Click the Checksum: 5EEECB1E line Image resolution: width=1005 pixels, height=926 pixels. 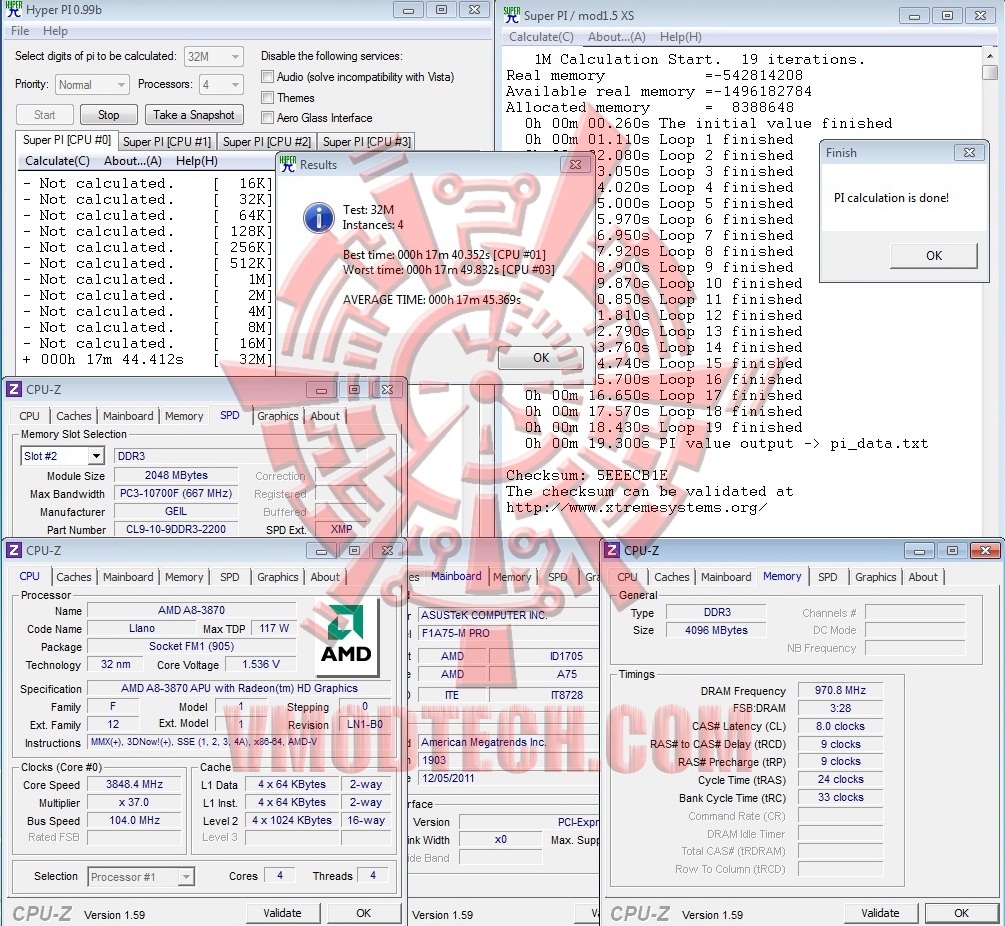(586, 475)
